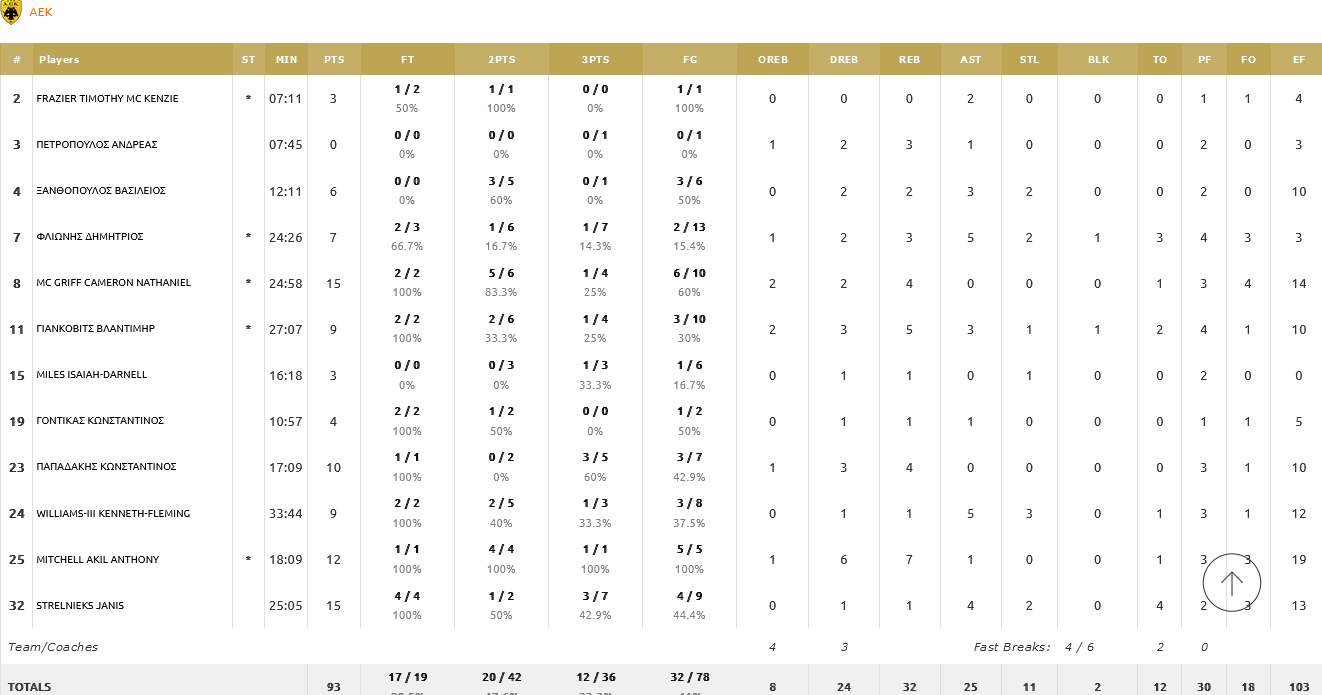Click the BLK column header
This screenshot has height=695, width=1322.
1098,60
